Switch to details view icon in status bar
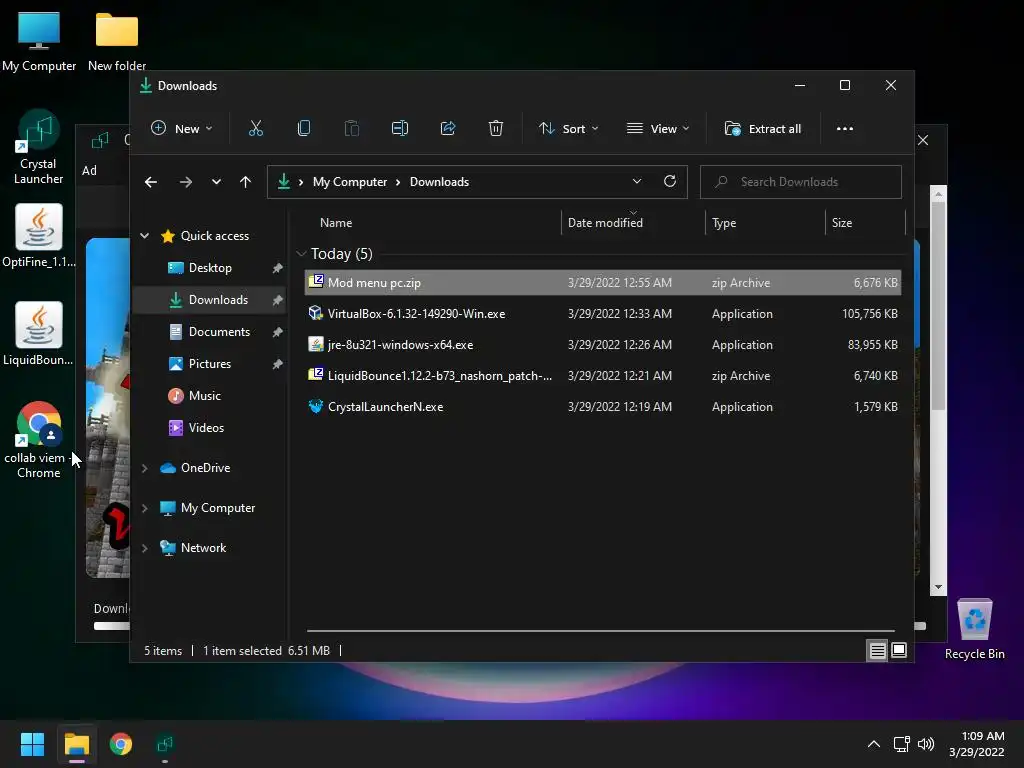 click(x=877, y=650)
